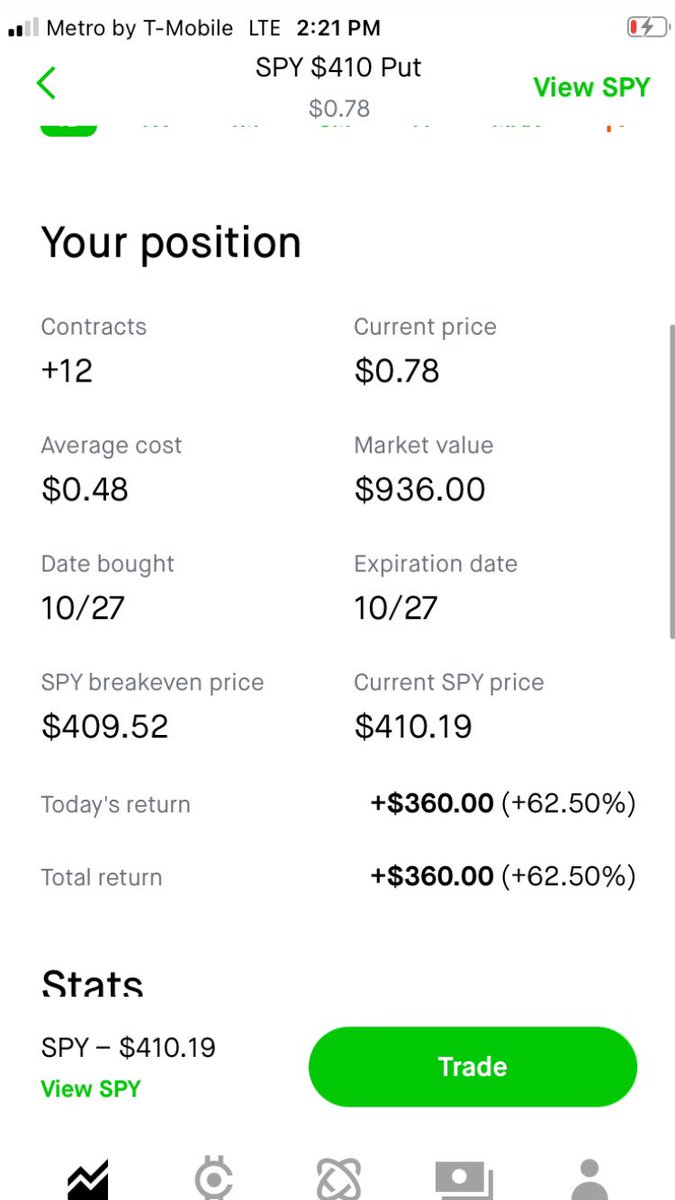The image size is (675, 1200).
Task: Click the right-edge scrollbar
Action: tap(670, 480)
